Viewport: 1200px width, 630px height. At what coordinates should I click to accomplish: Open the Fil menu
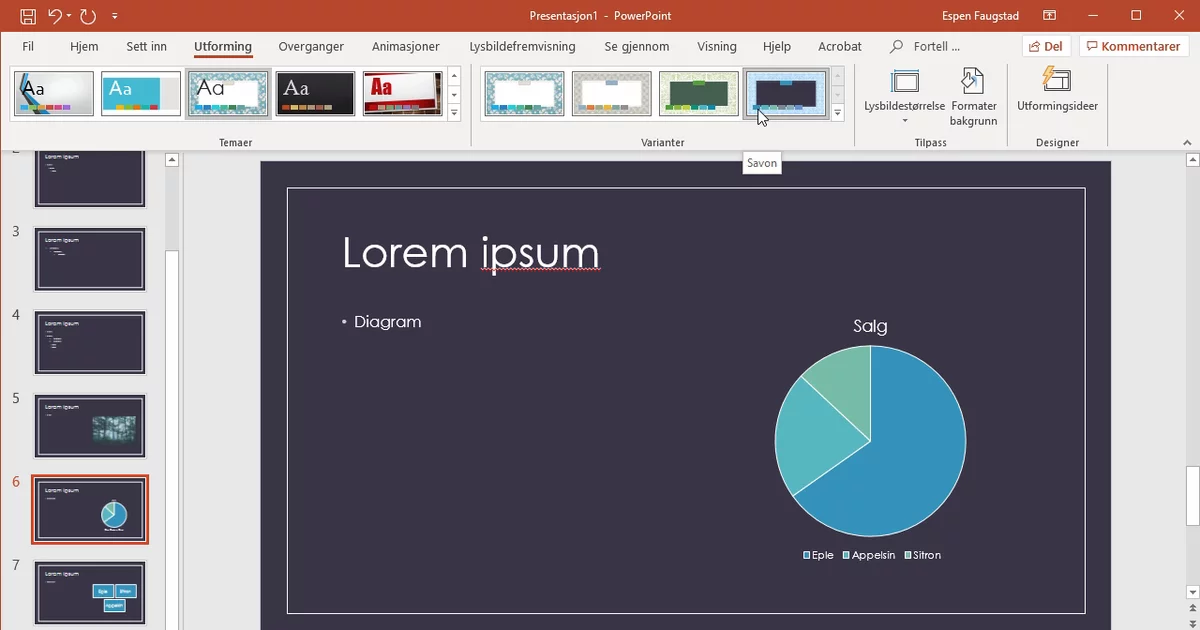(x=28, y=46)
